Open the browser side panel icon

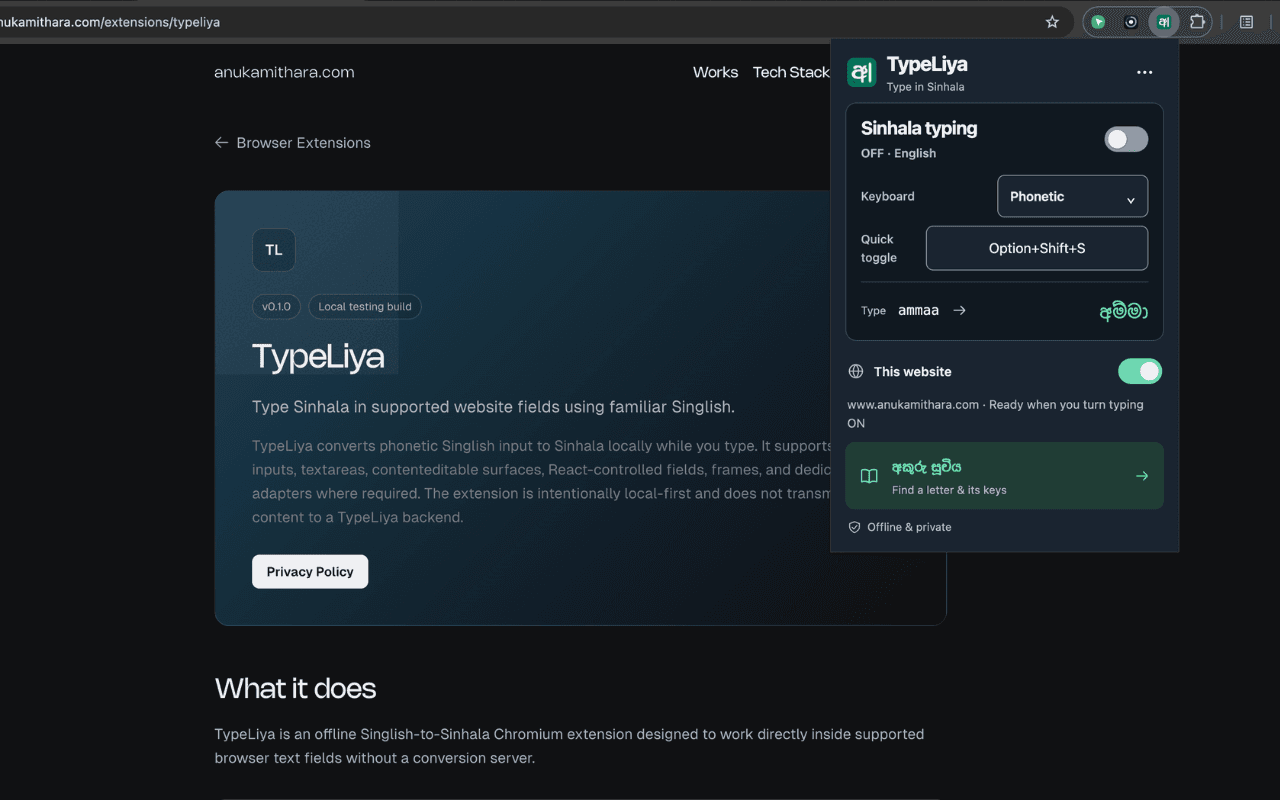(x=1246, y=22)
